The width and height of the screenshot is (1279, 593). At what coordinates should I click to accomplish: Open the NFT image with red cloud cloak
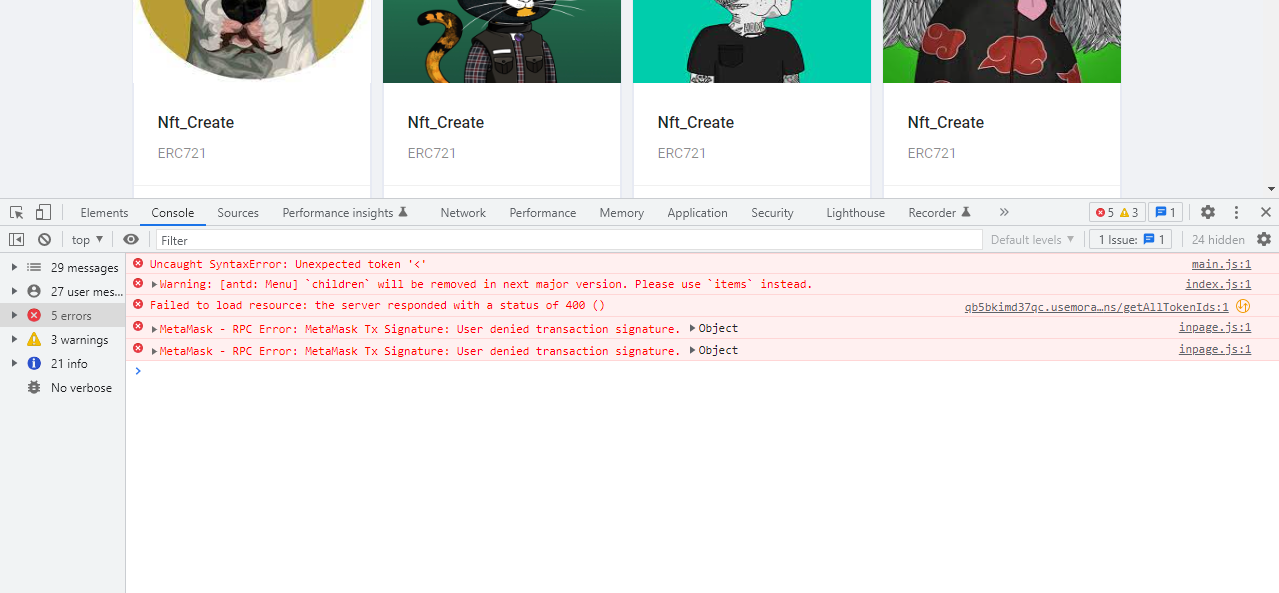(1002, 41)
